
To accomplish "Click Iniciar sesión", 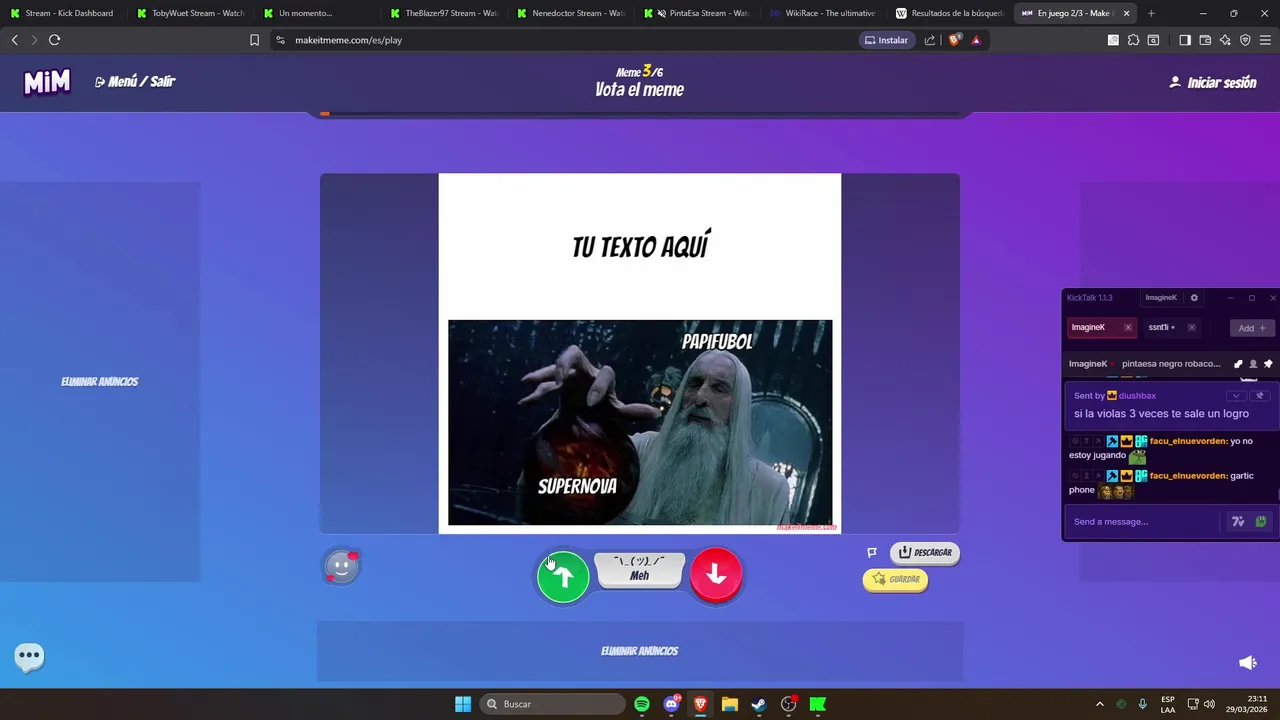I will click(1212, 83).
